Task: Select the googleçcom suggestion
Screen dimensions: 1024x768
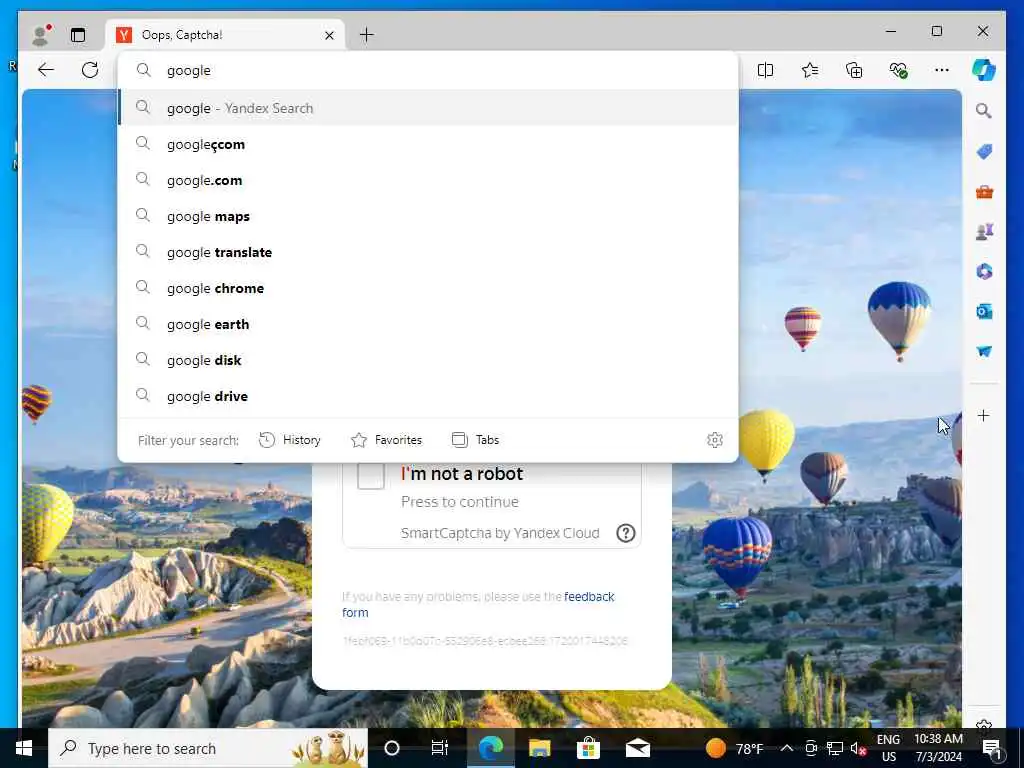Action: click(x=428, y=144)
